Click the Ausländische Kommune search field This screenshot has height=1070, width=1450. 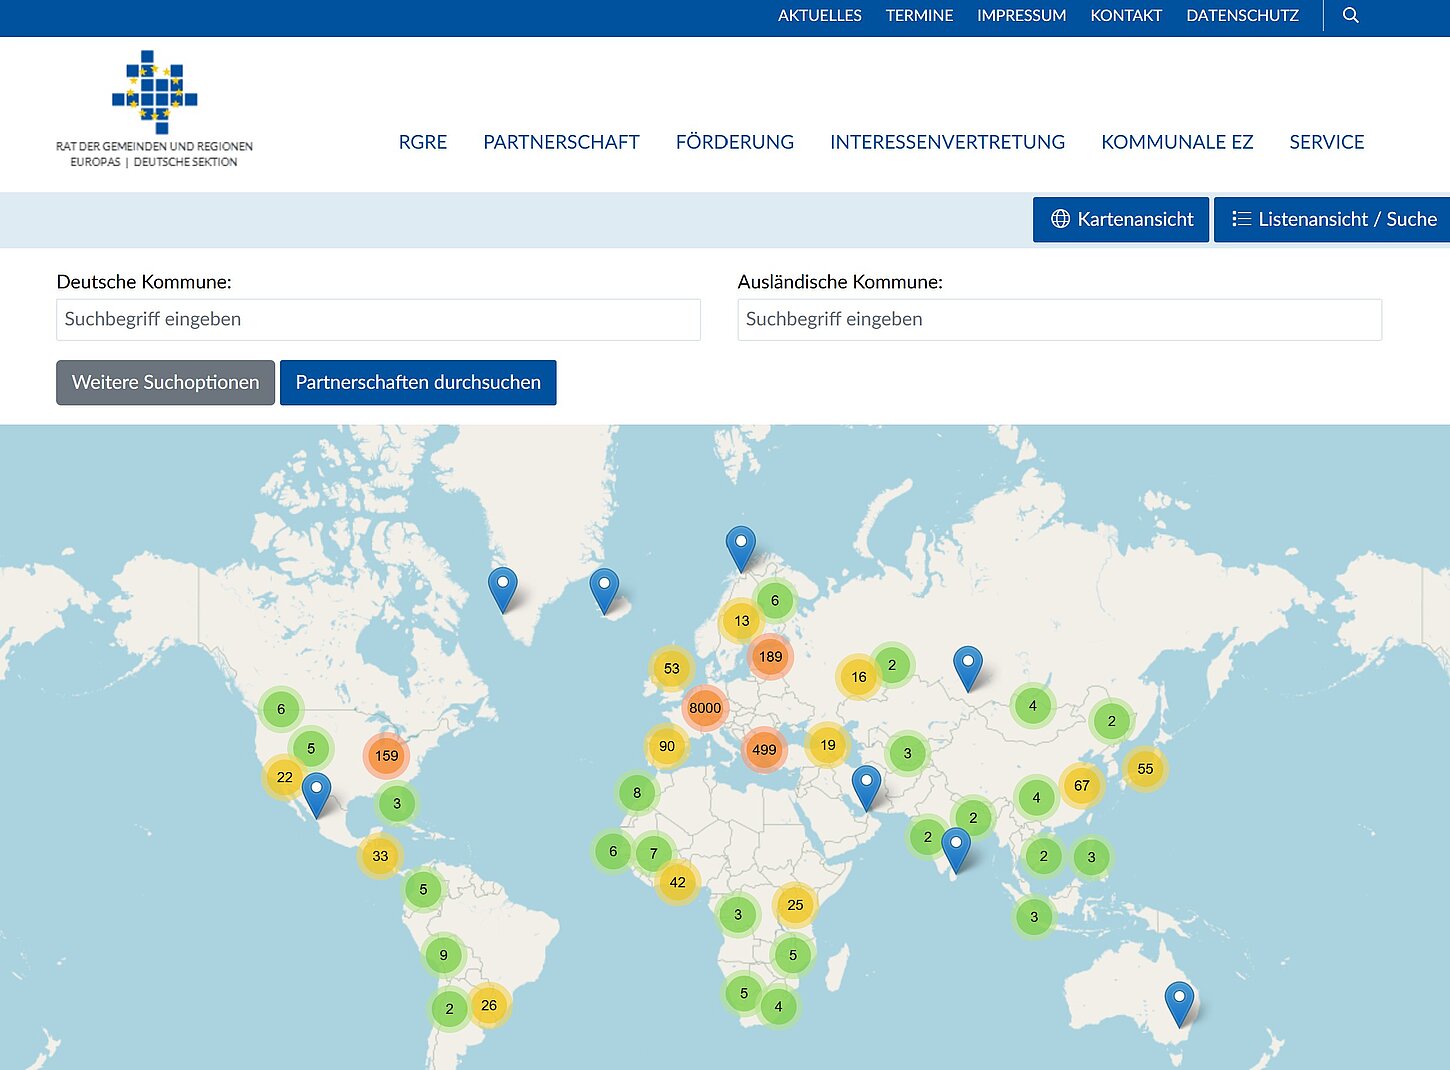[x=1059, y=319]
